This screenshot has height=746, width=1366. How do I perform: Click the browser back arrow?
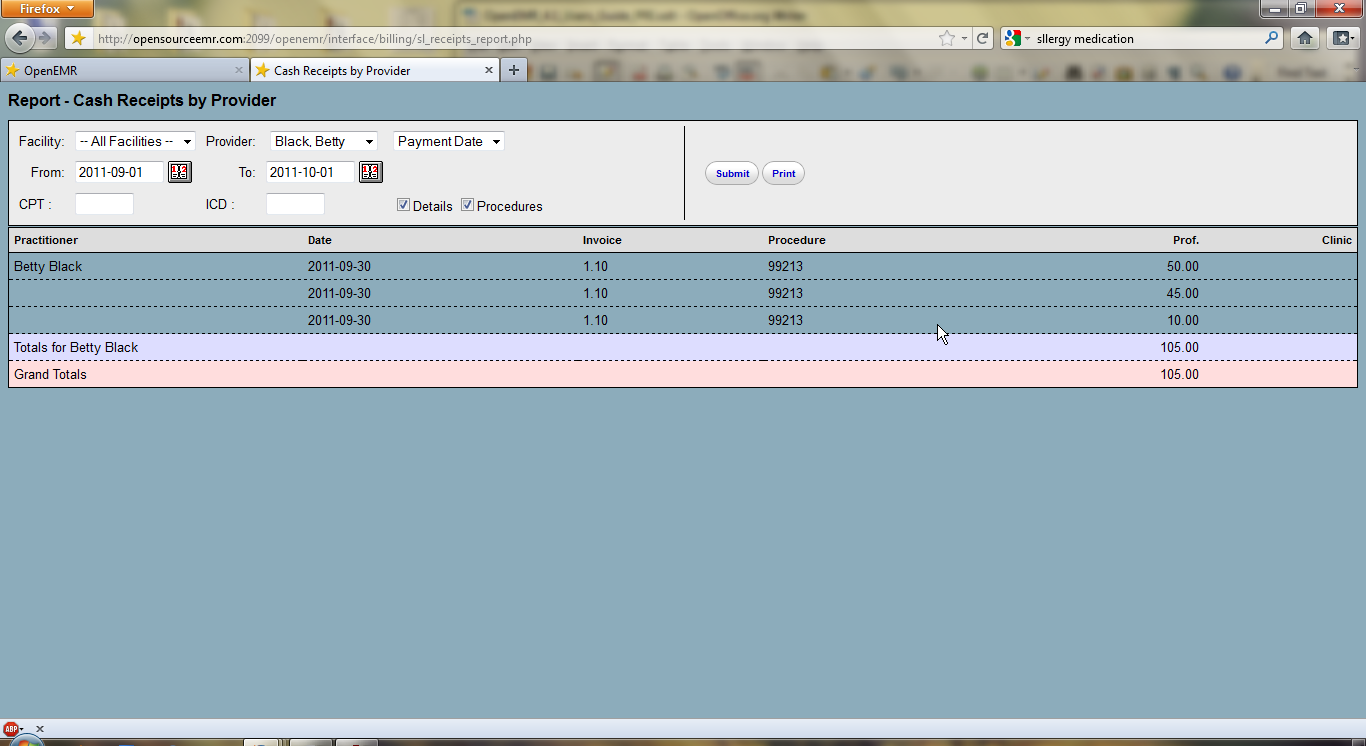point(19,38)
